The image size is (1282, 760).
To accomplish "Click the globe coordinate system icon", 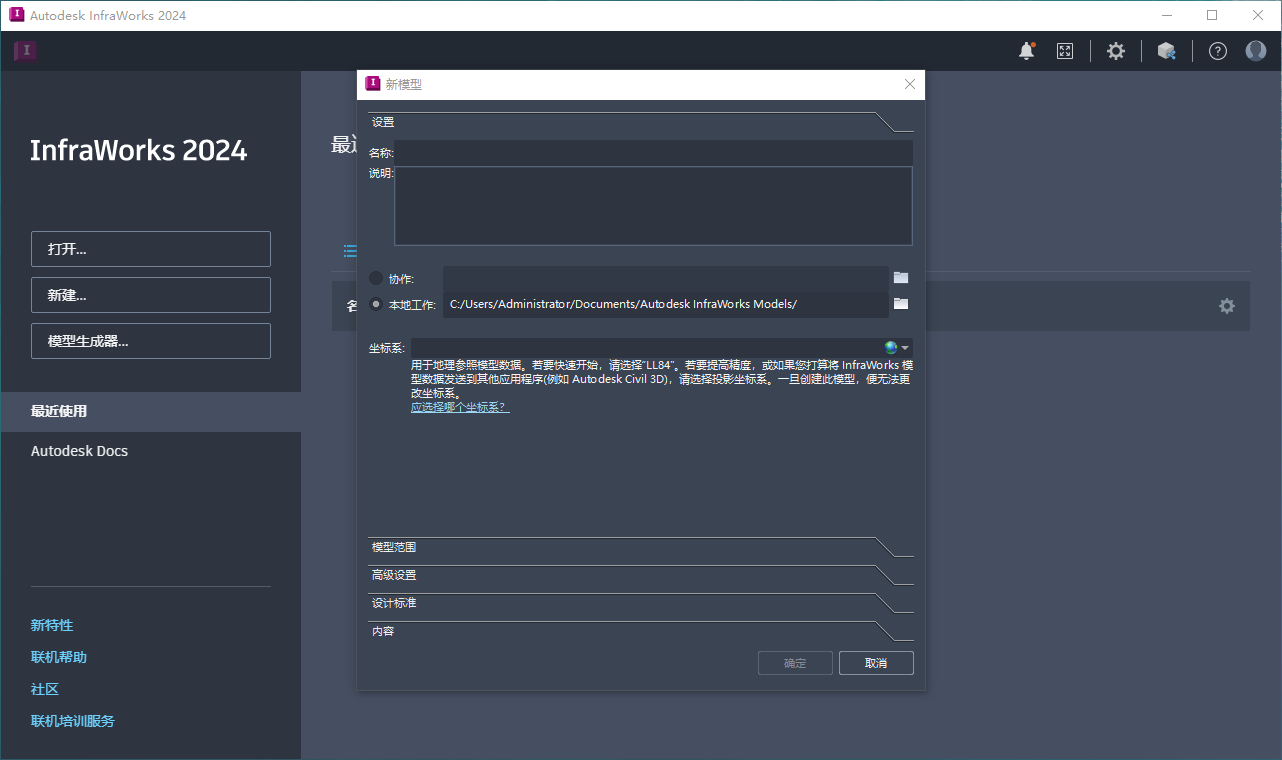I will pyautogui.click(x=890, y=348).
